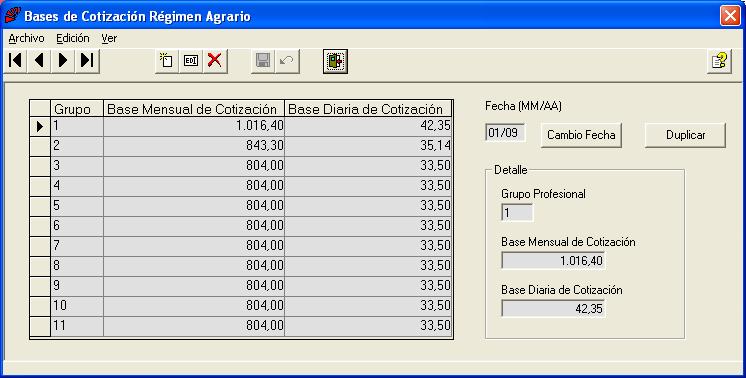Click the Cambio Fecha button
This screenshot has height=378, width=746.
(x=581, y=135)
